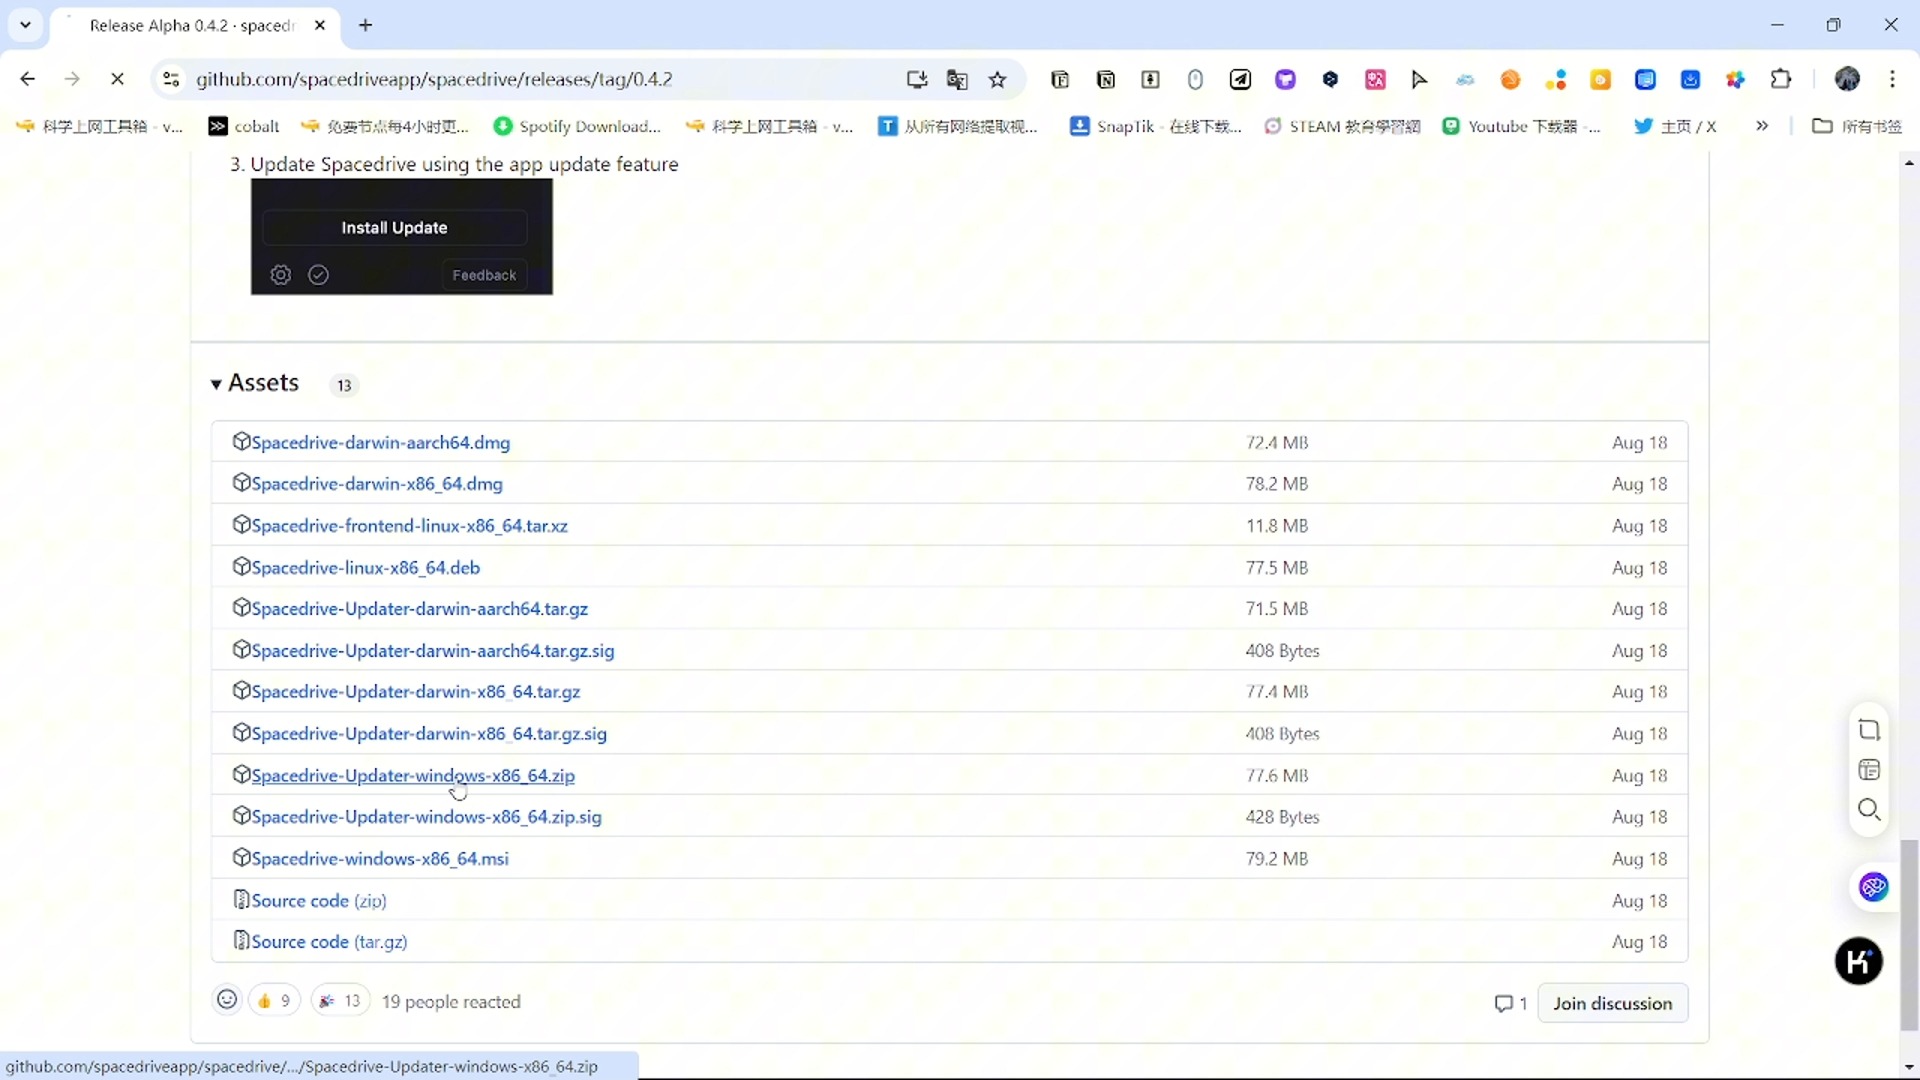Open Source code tar.gz download

coord(328,942)
